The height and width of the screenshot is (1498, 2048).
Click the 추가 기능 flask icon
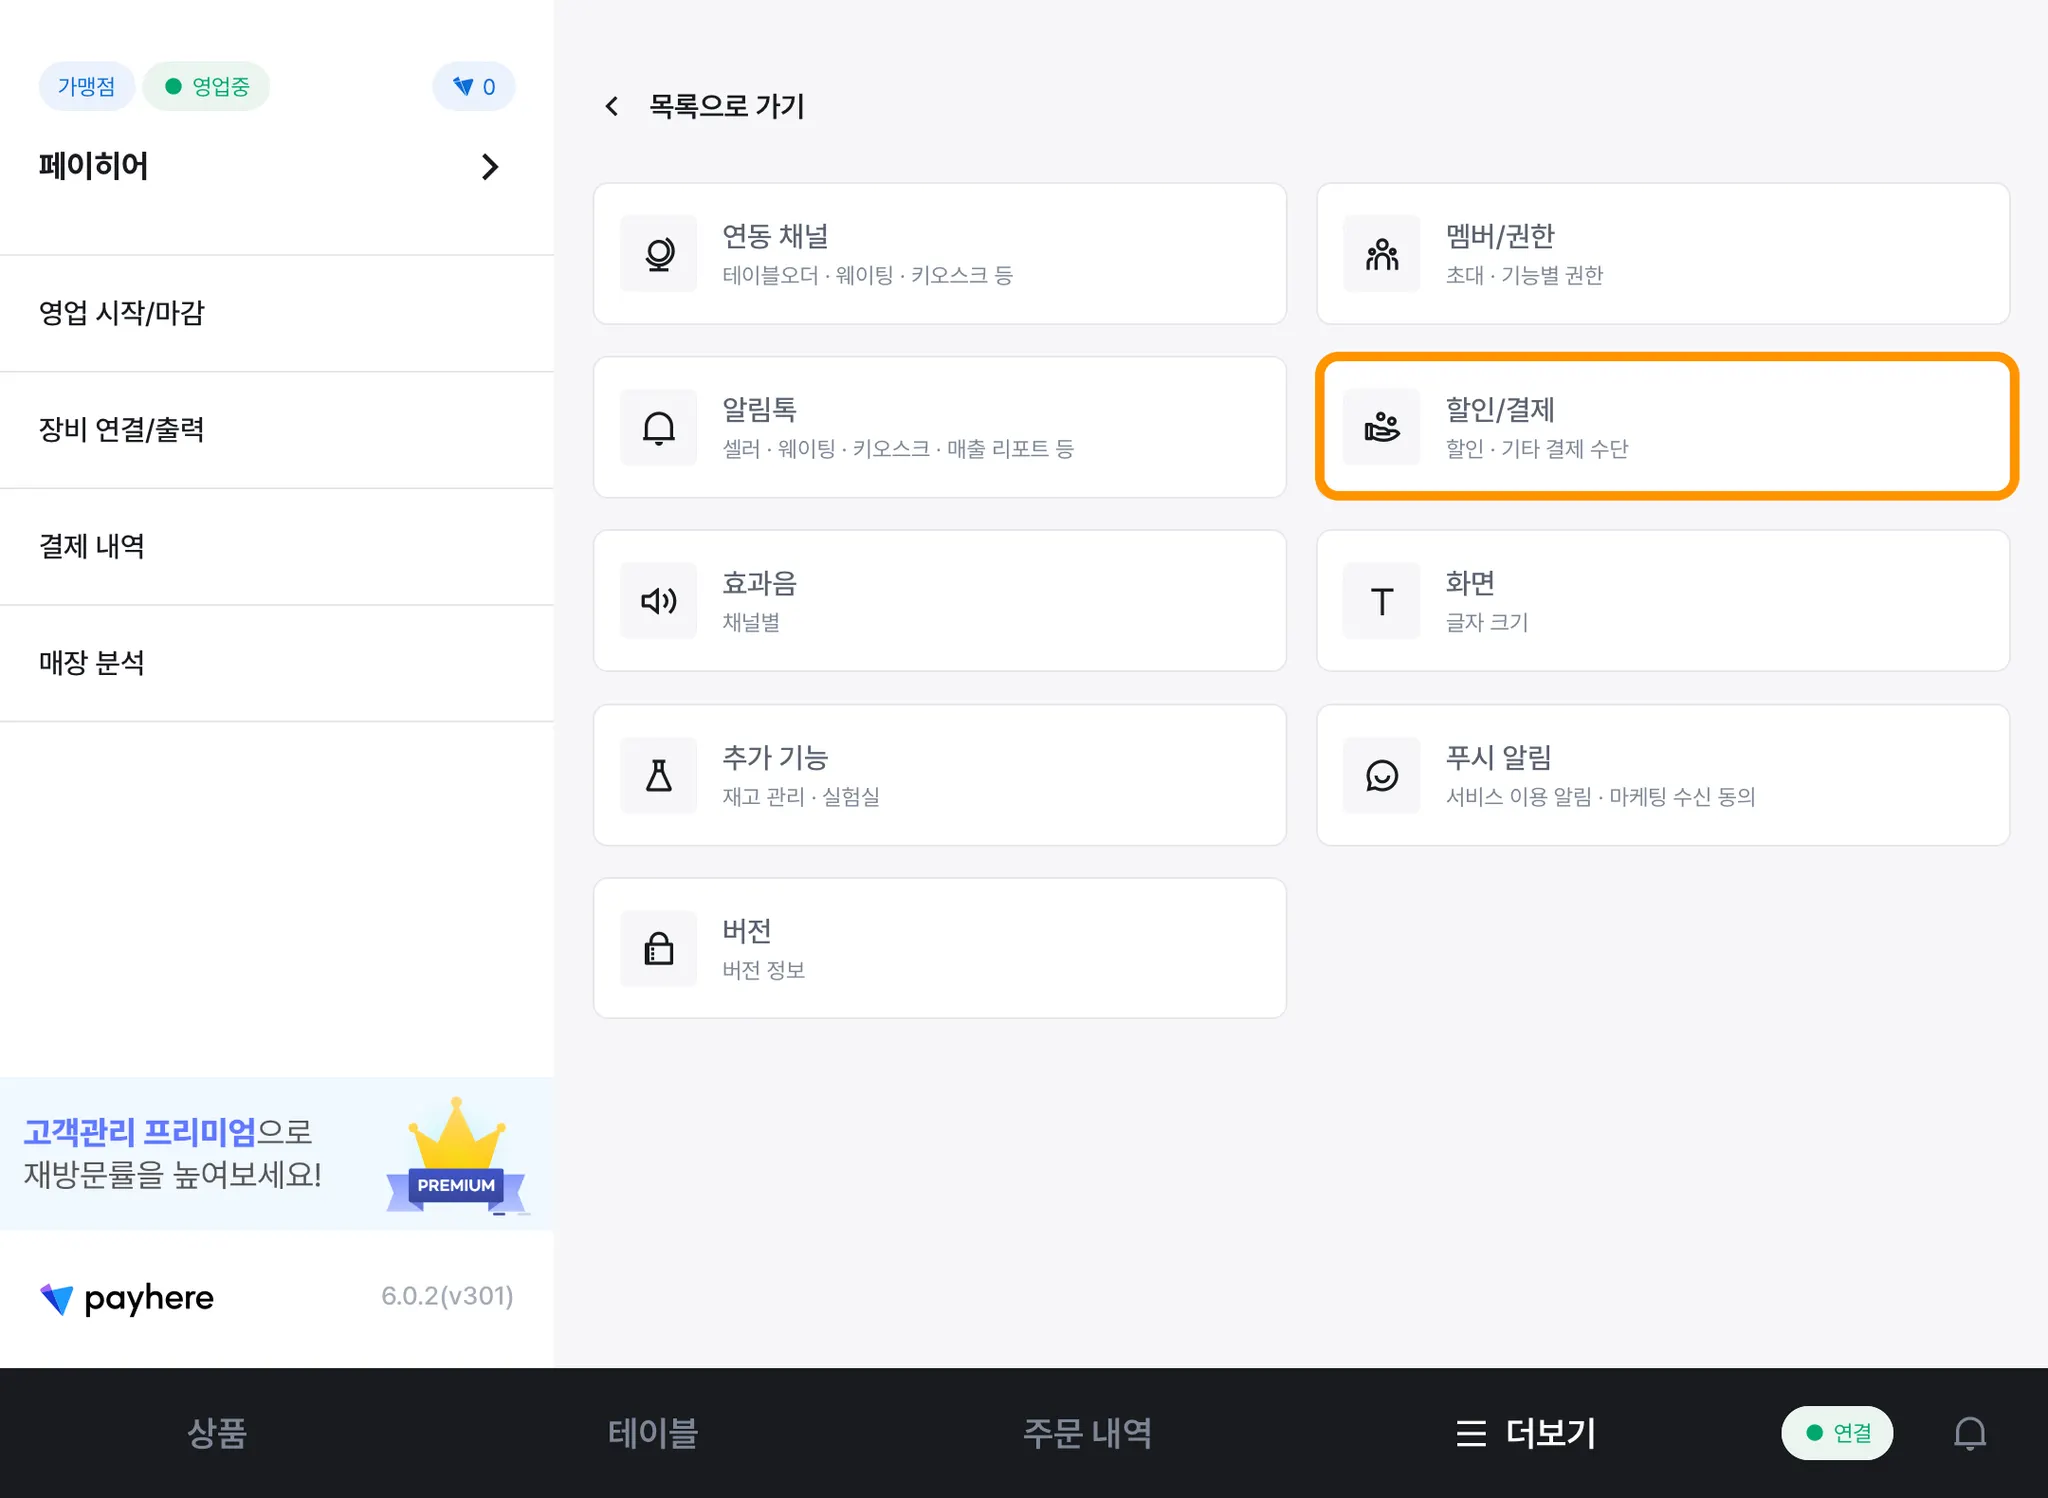click(x=658, y=775)
